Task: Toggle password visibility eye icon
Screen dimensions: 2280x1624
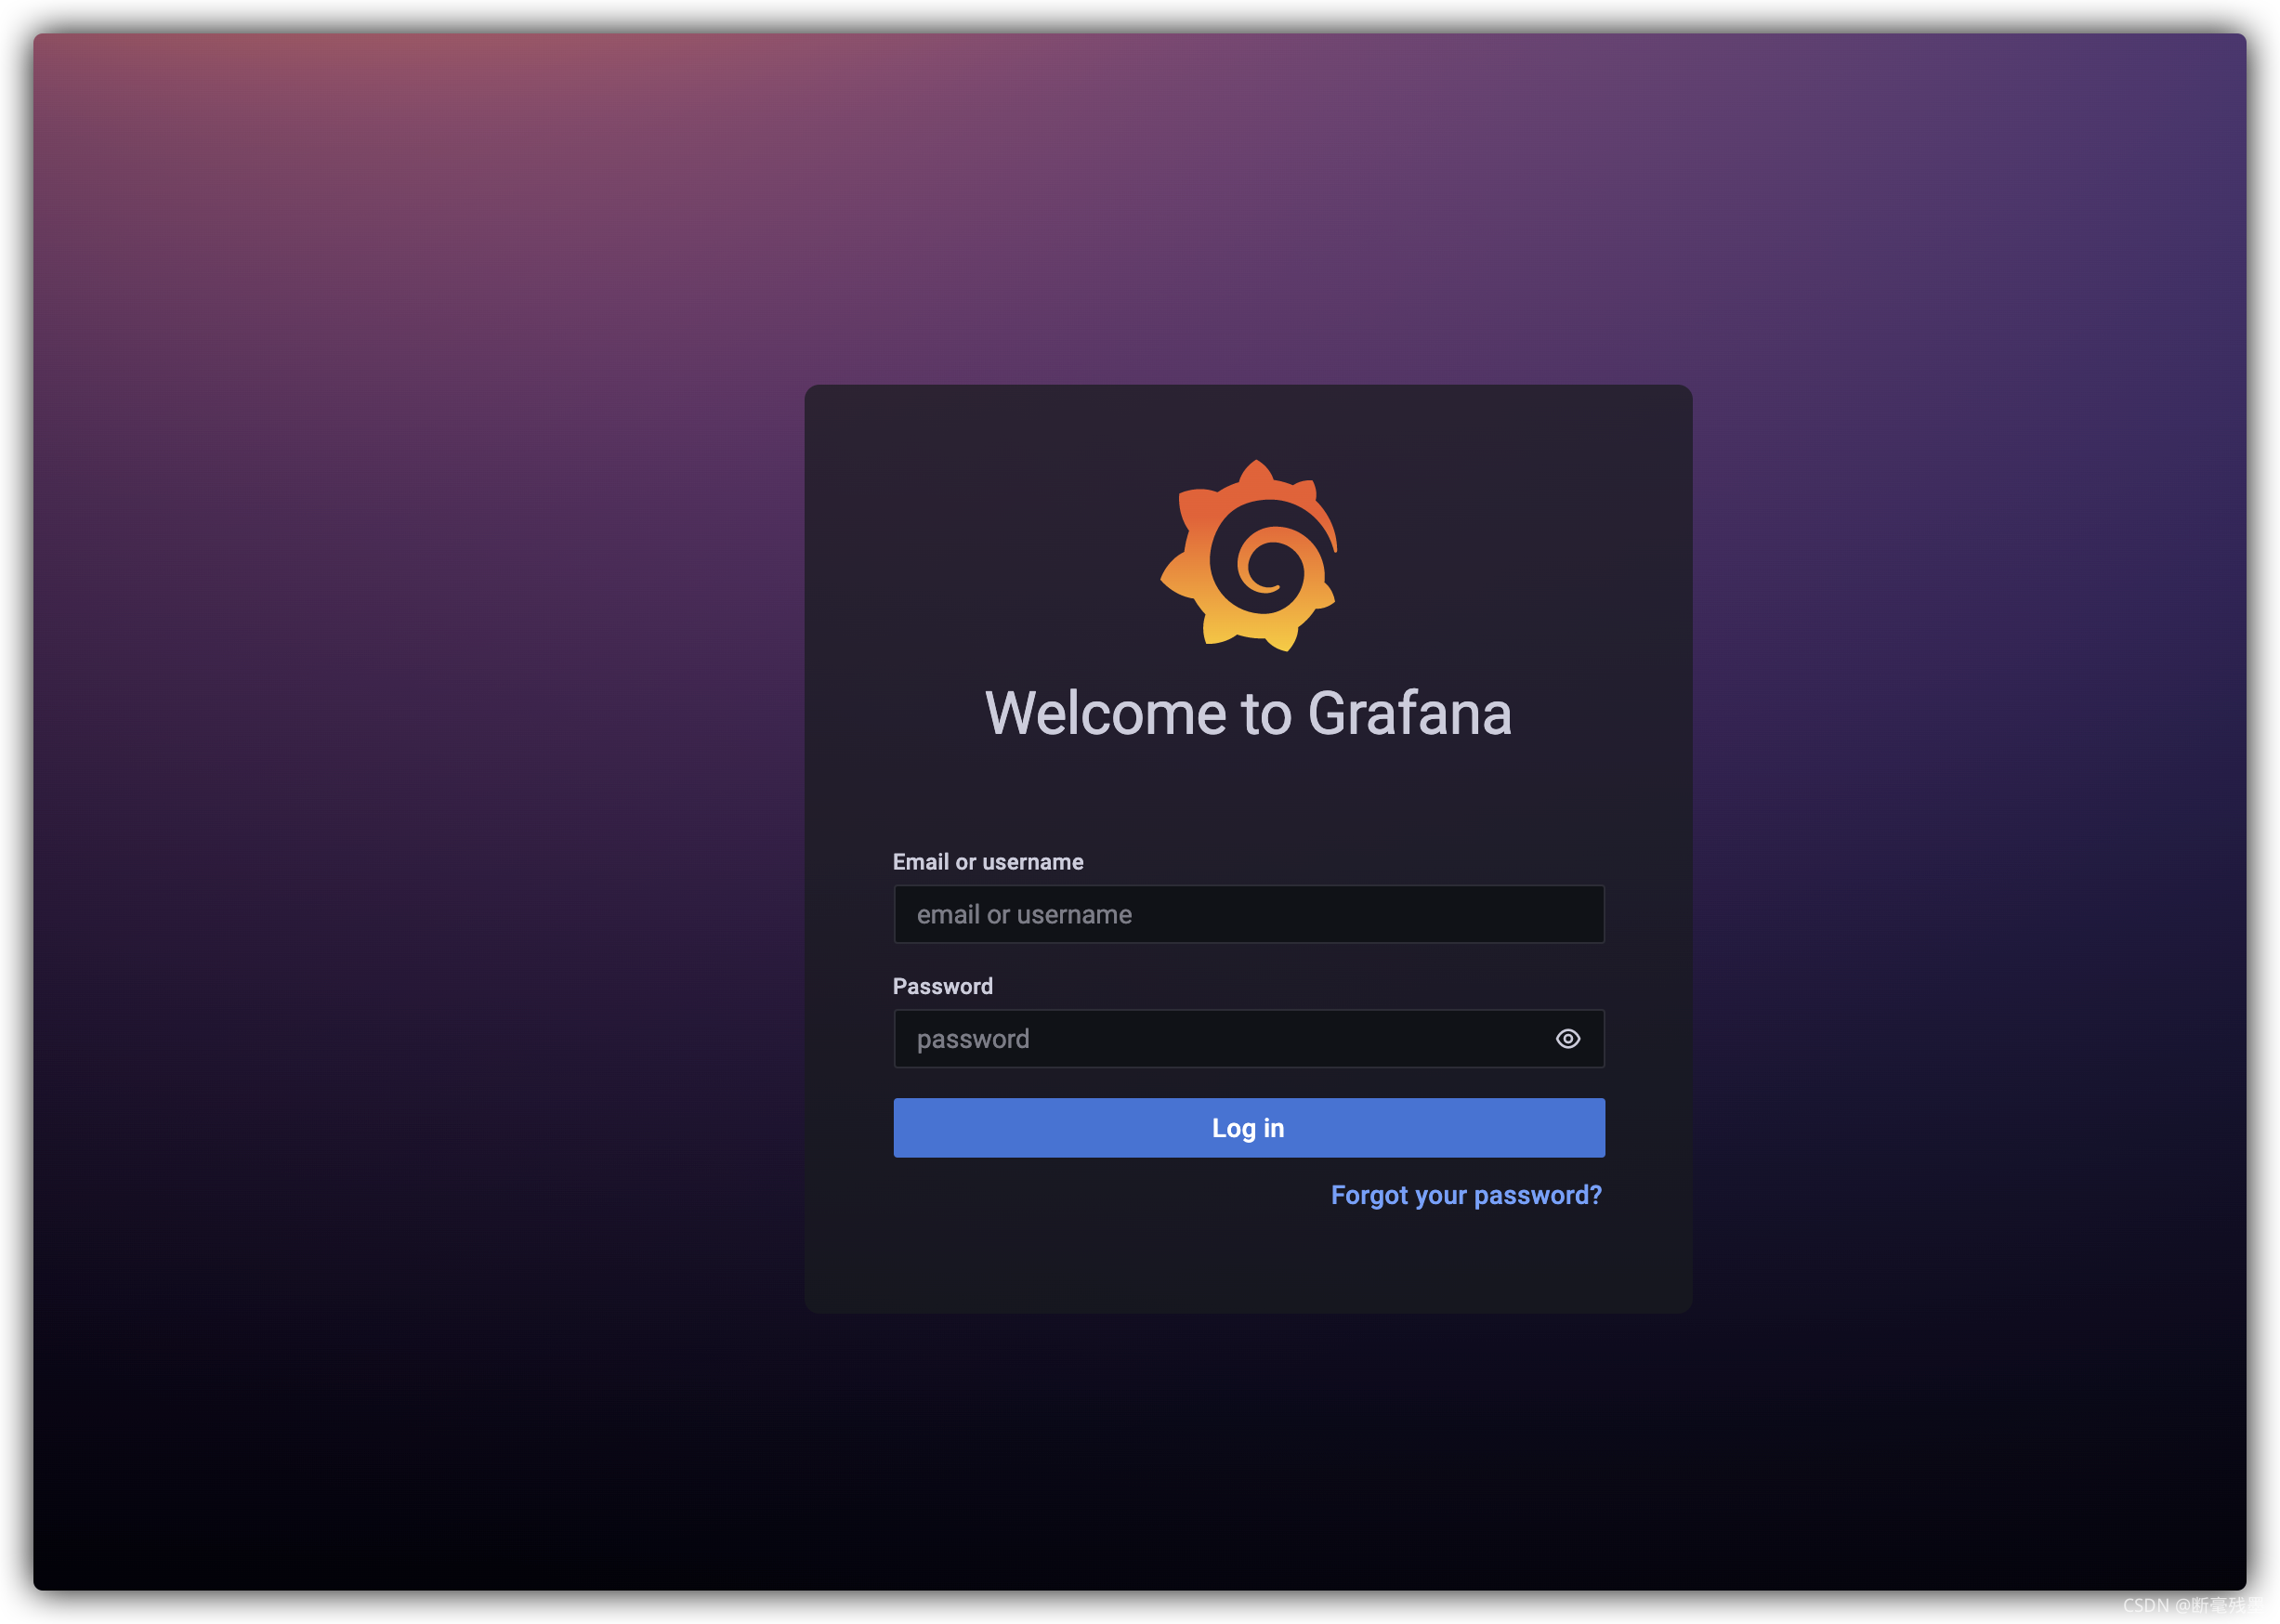Action: point(1567,1039)
